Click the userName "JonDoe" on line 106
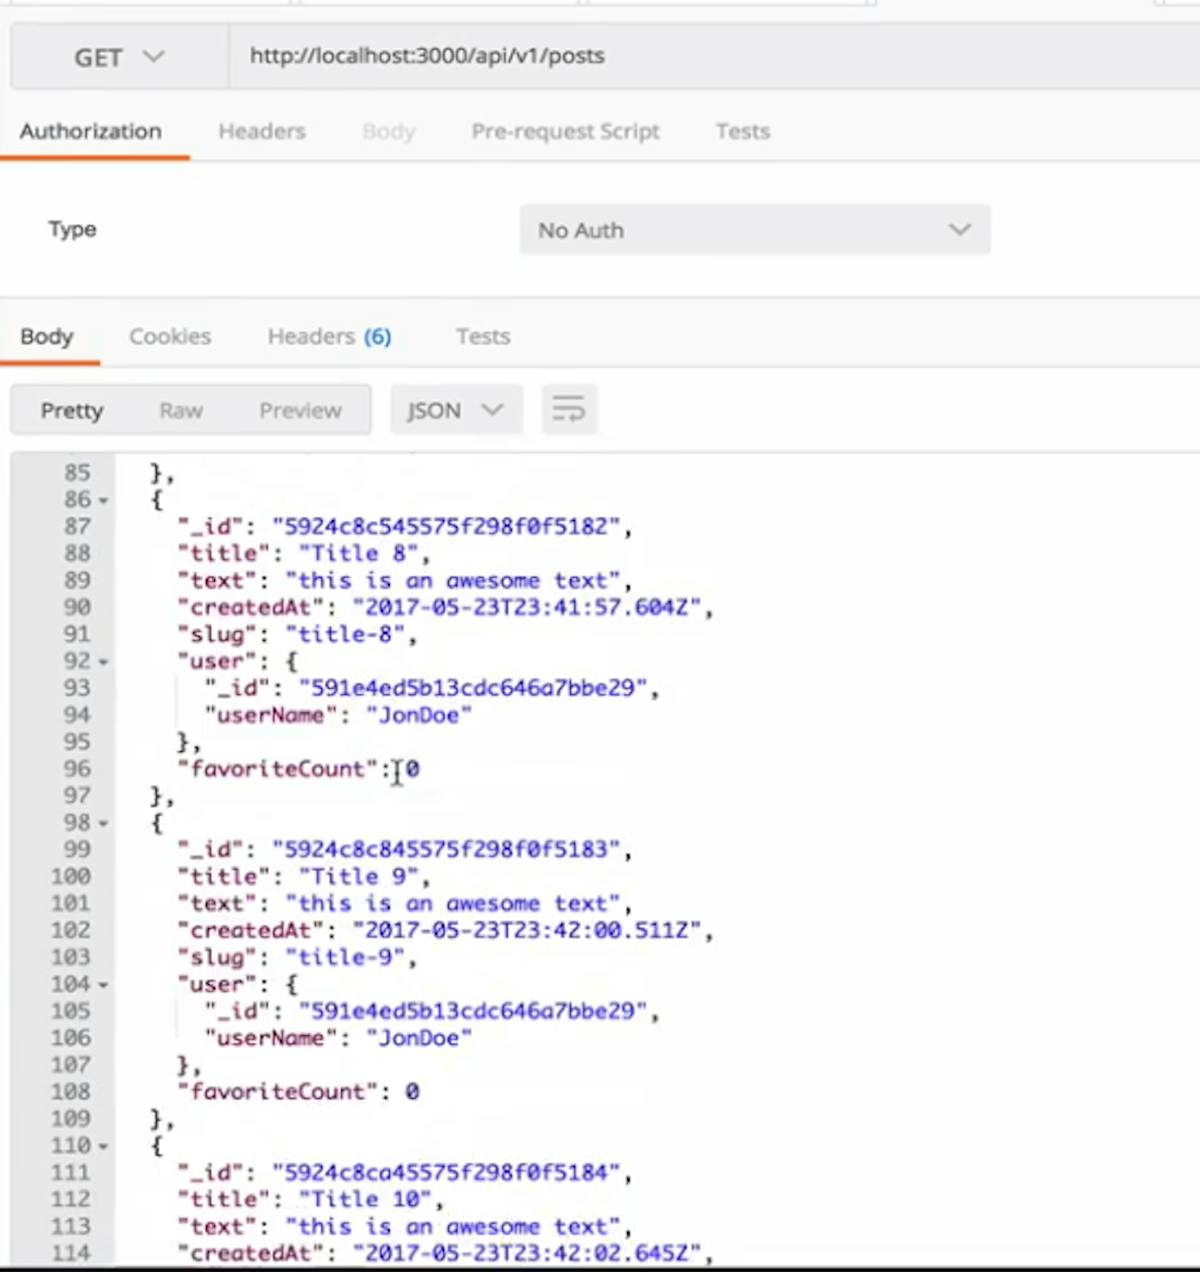The height and width of the screenshot is (1272, 1200). (419, 1038)
